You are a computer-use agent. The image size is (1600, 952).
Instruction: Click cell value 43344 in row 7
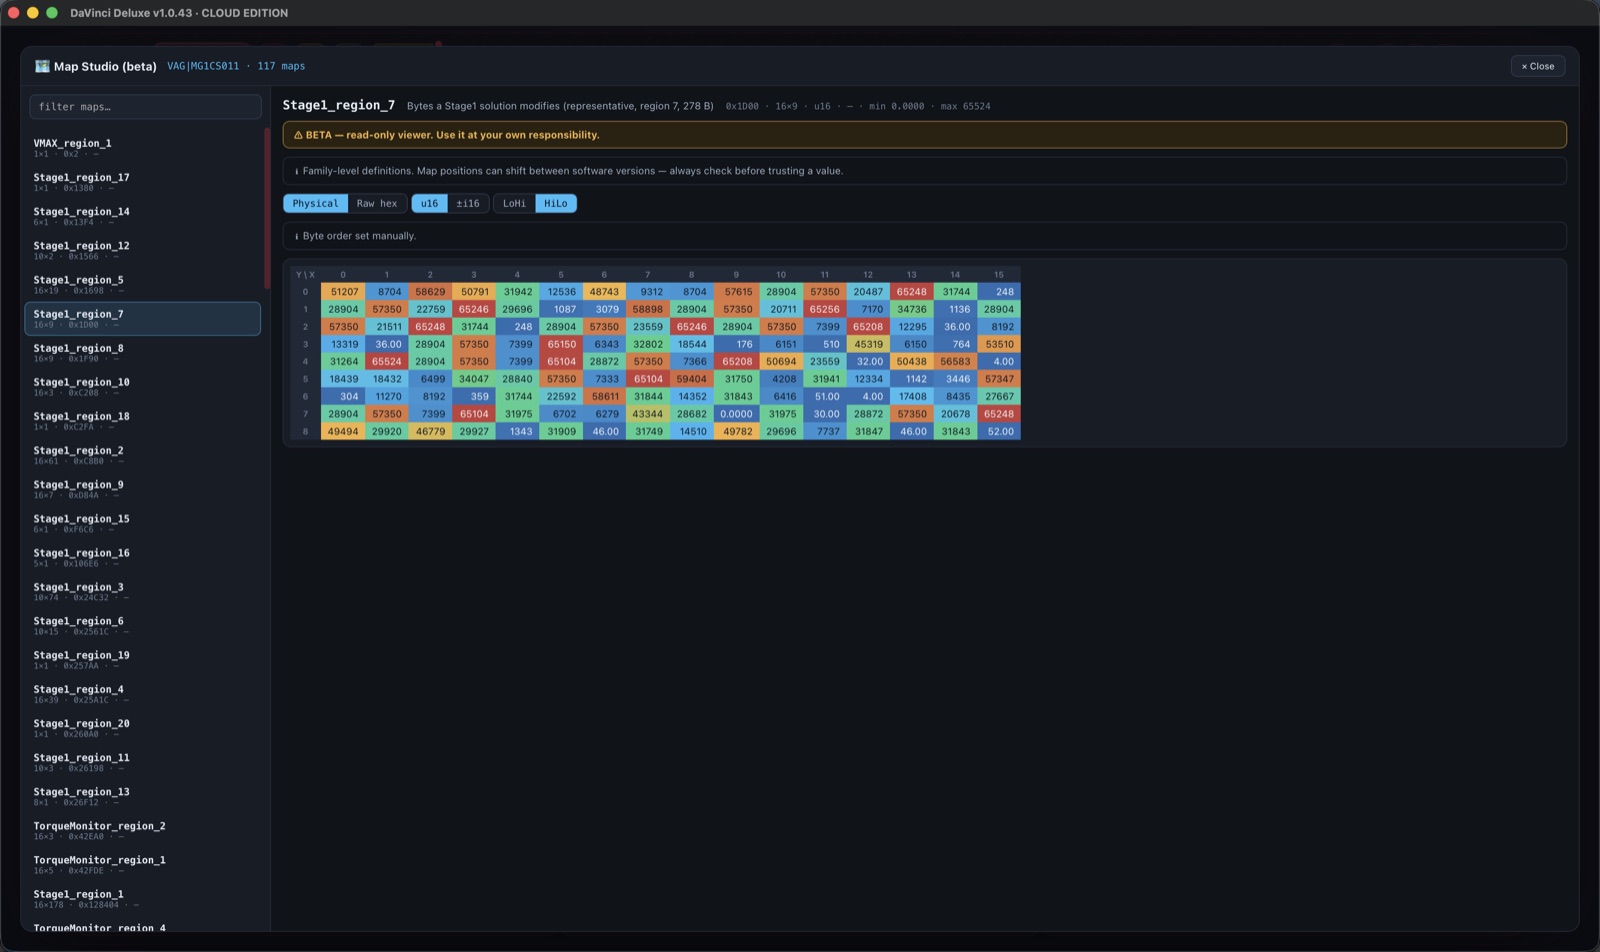coord(647,414)
